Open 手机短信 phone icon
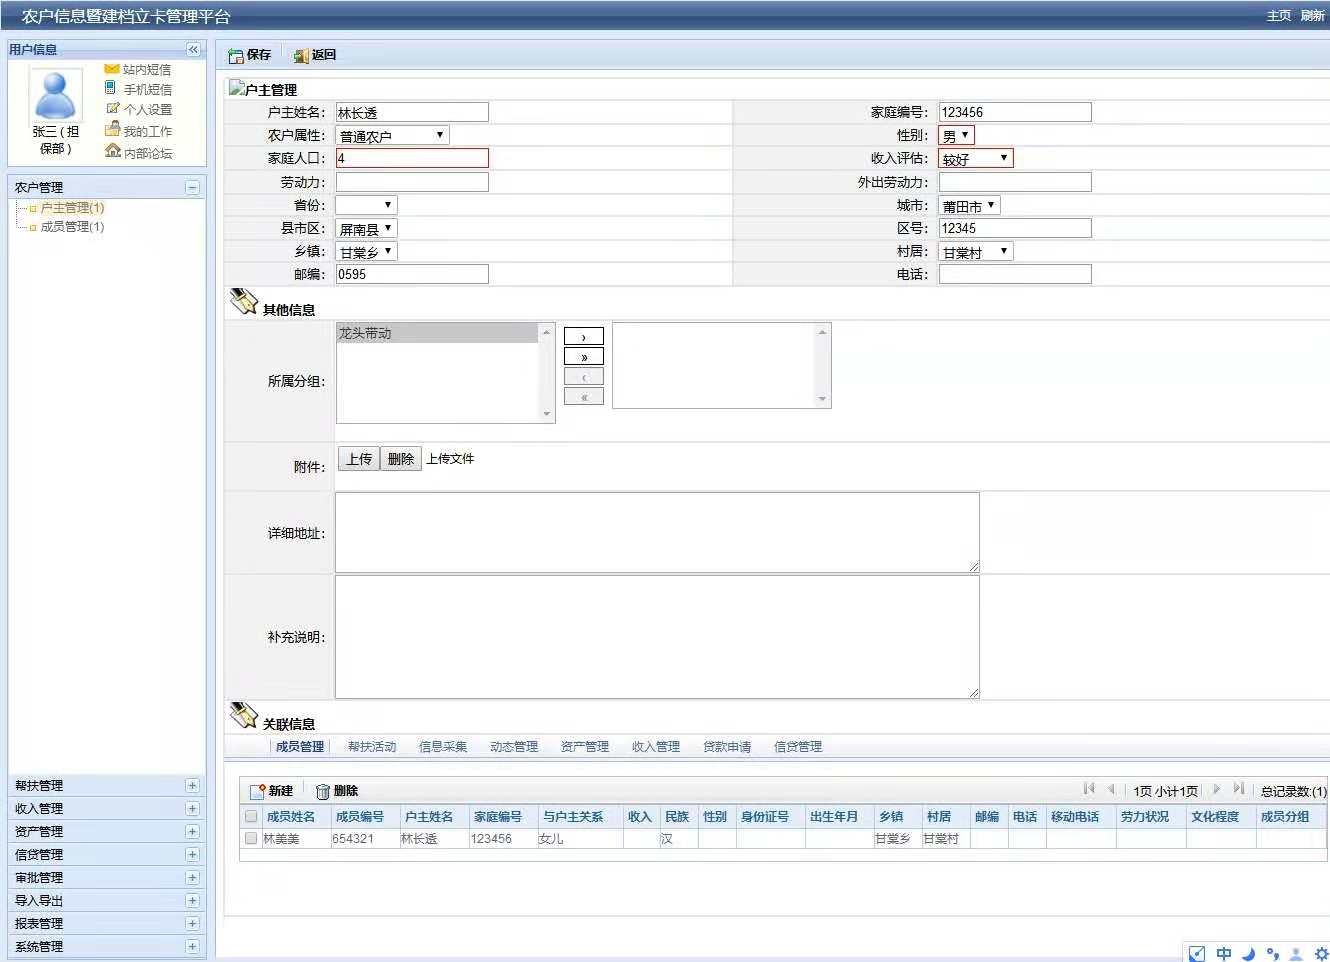This screenshot has width=1330, height=962. (x=111, y=88)
